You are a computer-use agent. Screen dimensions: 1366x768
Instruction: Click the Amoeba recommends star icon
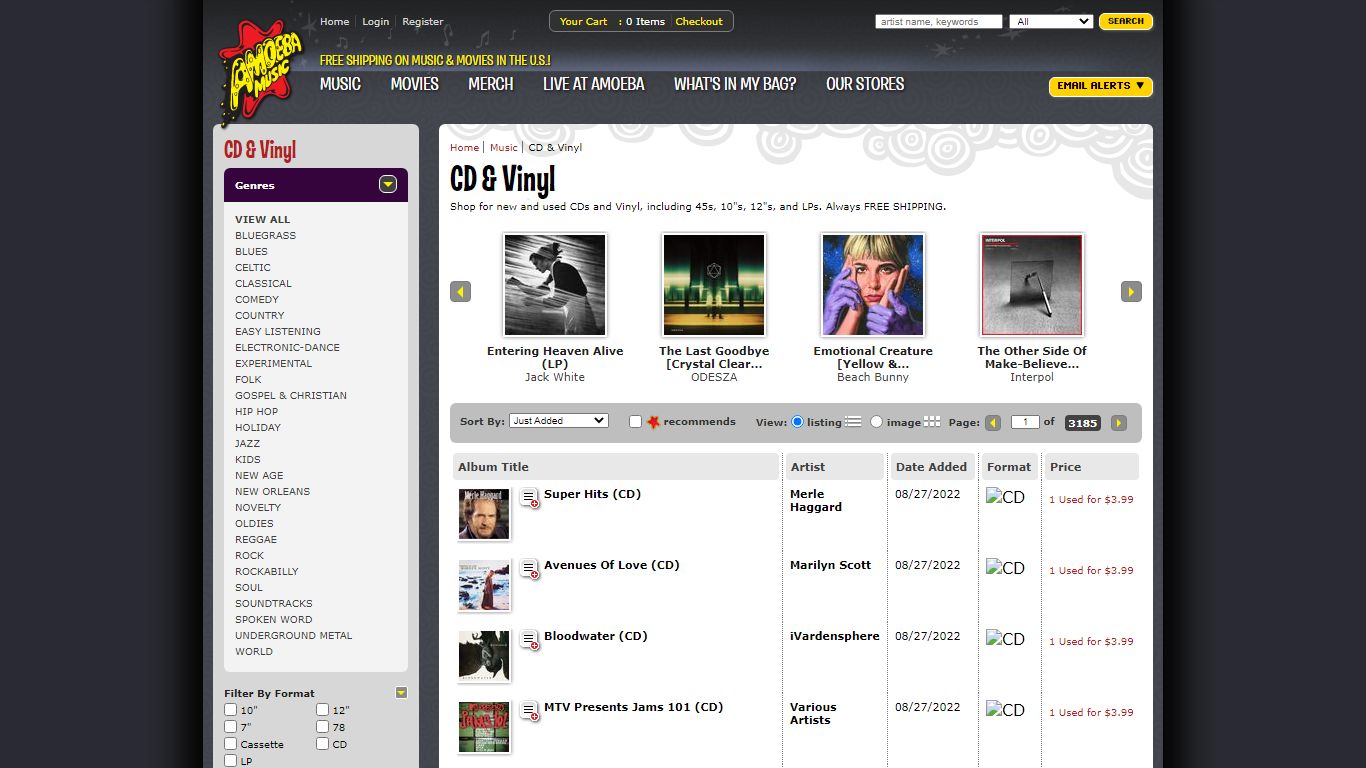coord(653,422)
